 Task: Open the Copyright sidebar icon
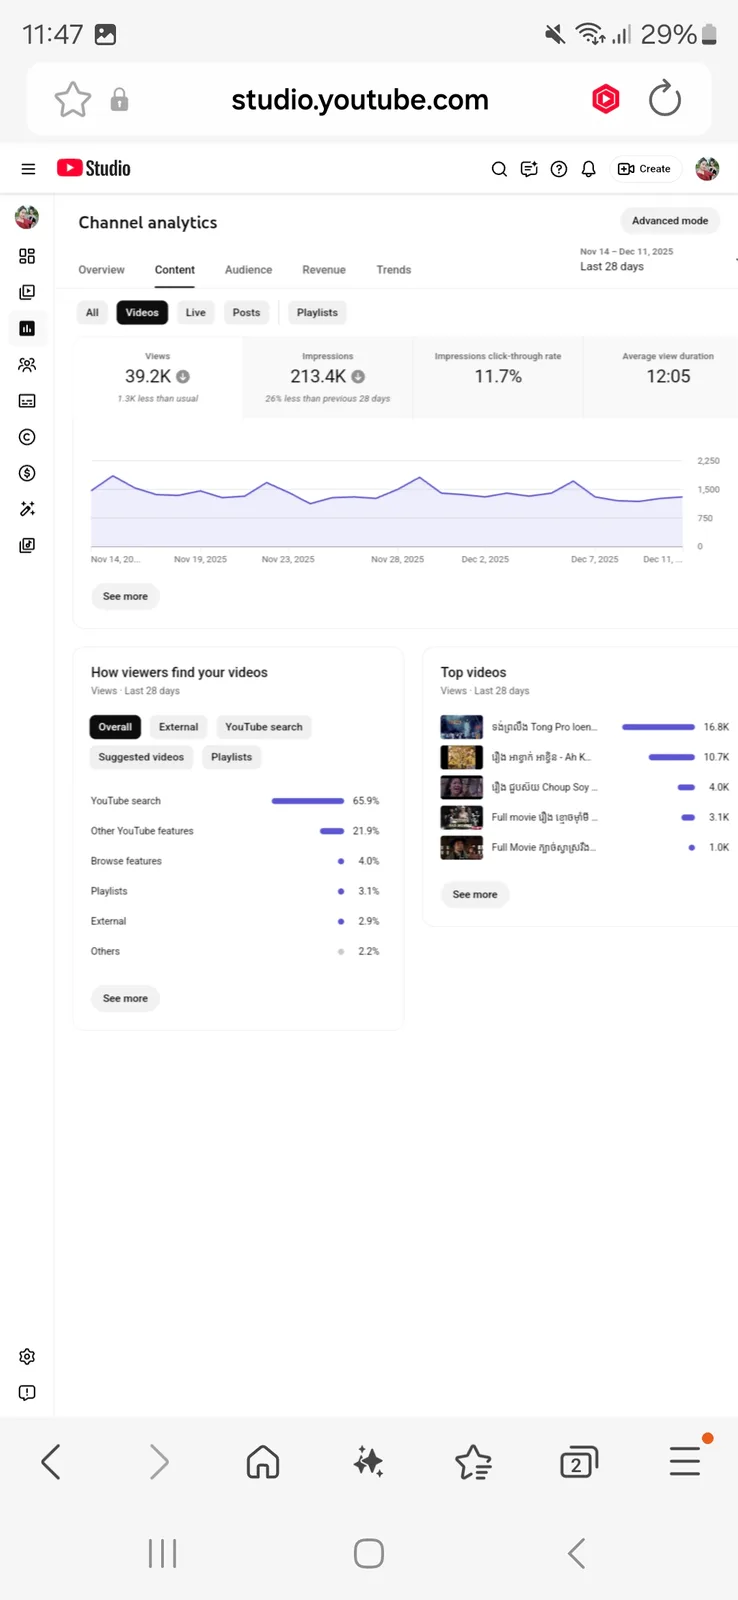[x=27, y=437]
